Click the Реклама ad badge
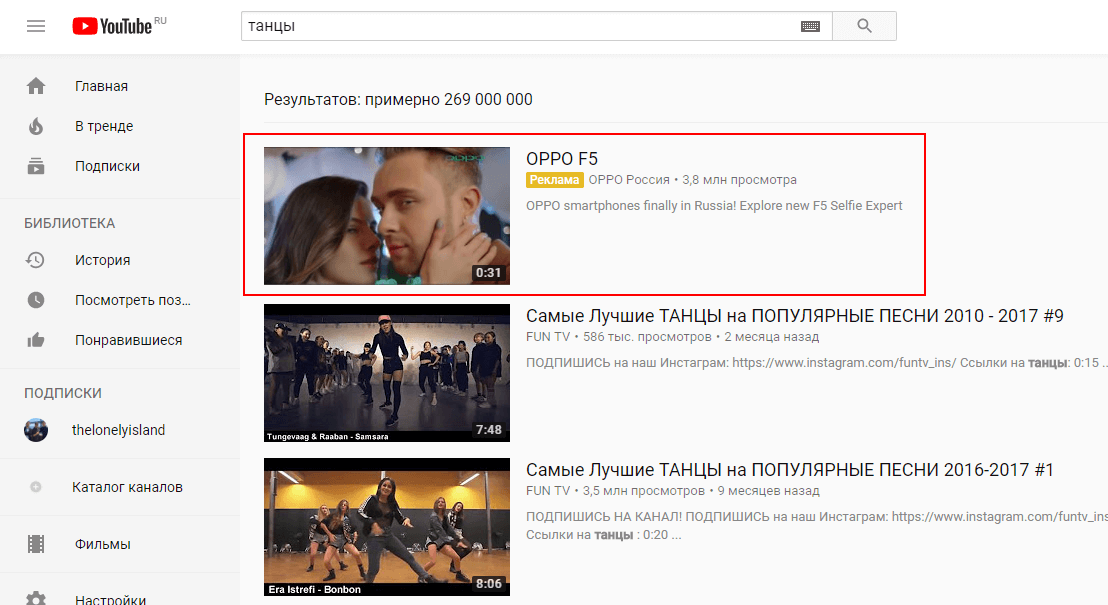Screen dimensions: 1108x605 point(555,180)
